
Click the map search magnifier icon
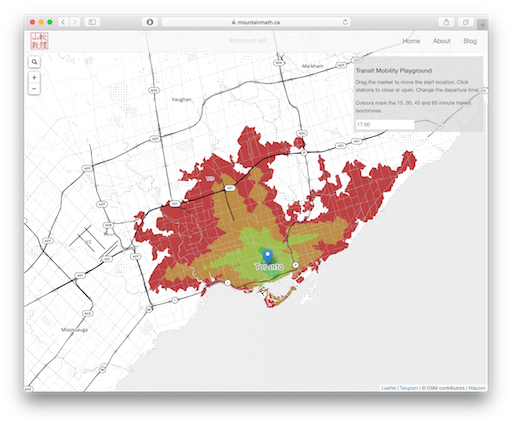click(x=34, y=62)
